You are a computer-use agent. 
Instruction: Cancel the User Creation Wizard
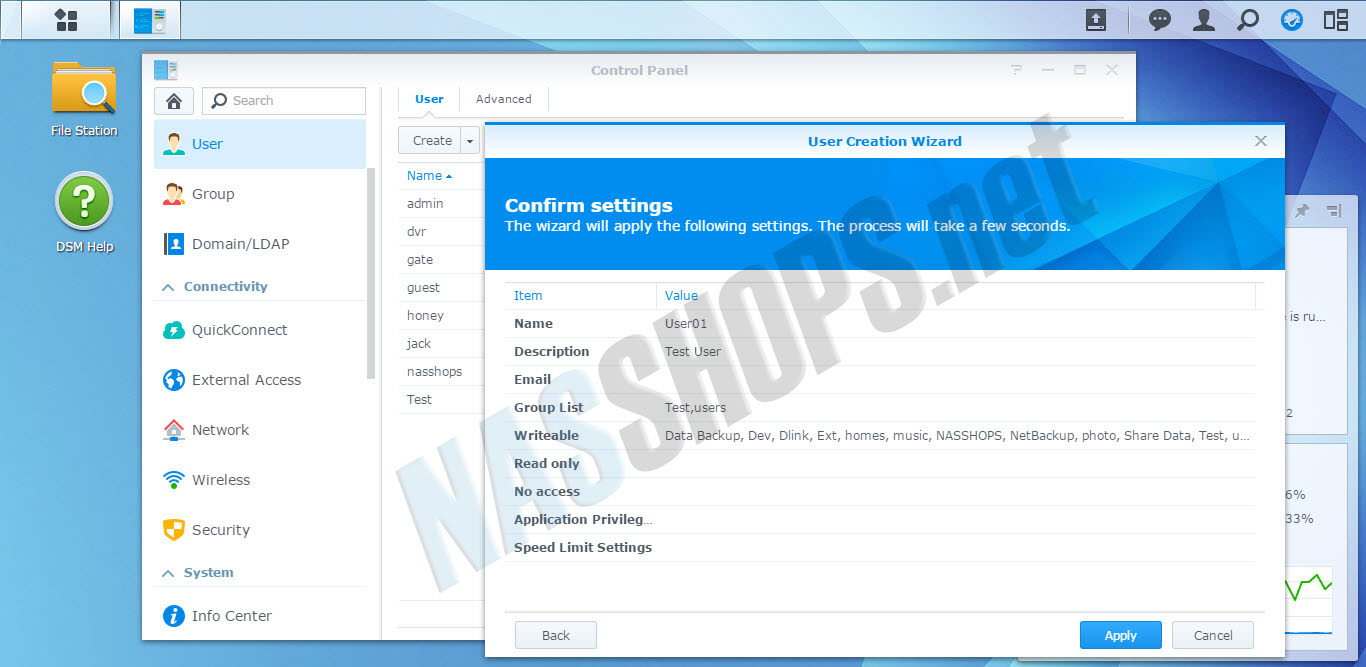(x=1213, y=635)
